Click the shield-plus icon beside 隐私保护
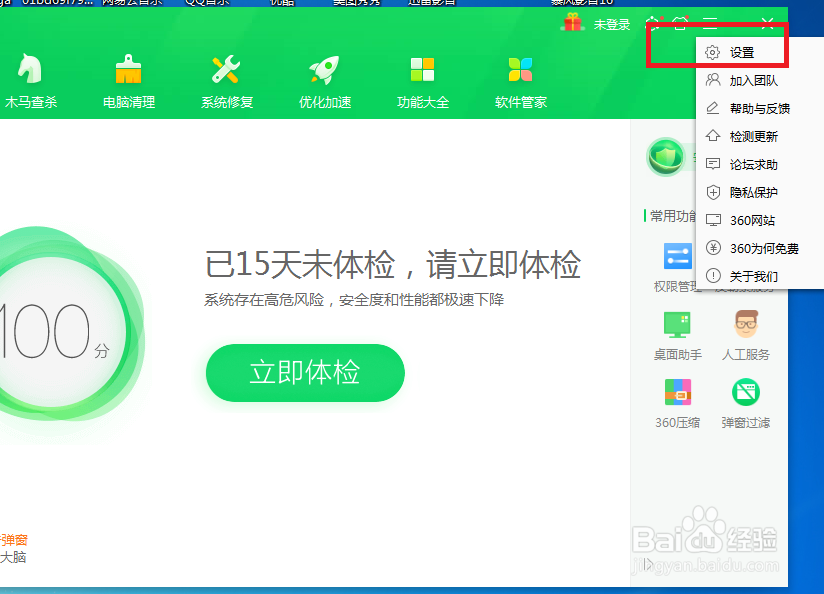The height and width of the screenshot is (594, 824). tap(713, 192)
